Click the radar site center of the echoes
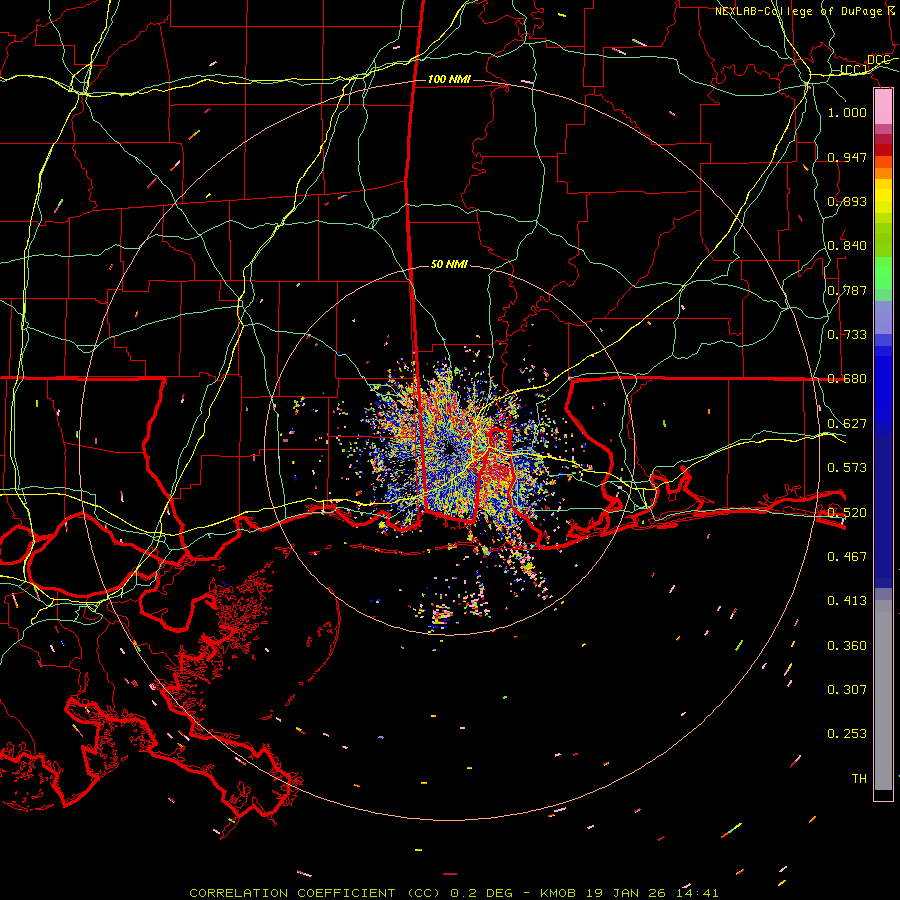900x900 pixels. click(x=450, y=448)
